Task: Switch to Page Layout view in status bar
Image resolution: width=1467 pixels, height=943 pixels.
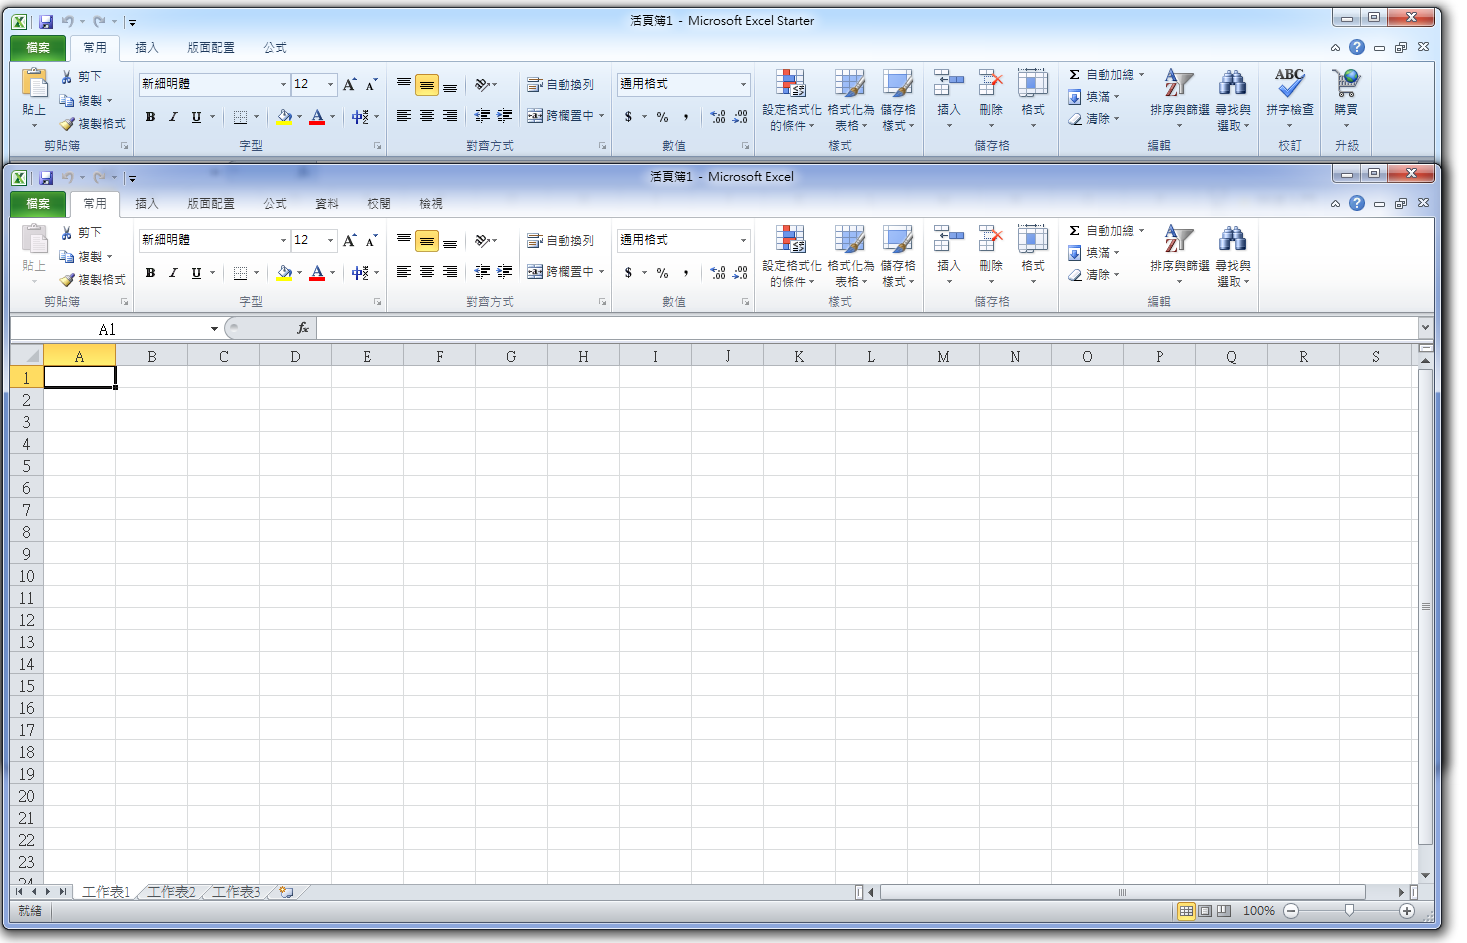Action: point(1205,911)
